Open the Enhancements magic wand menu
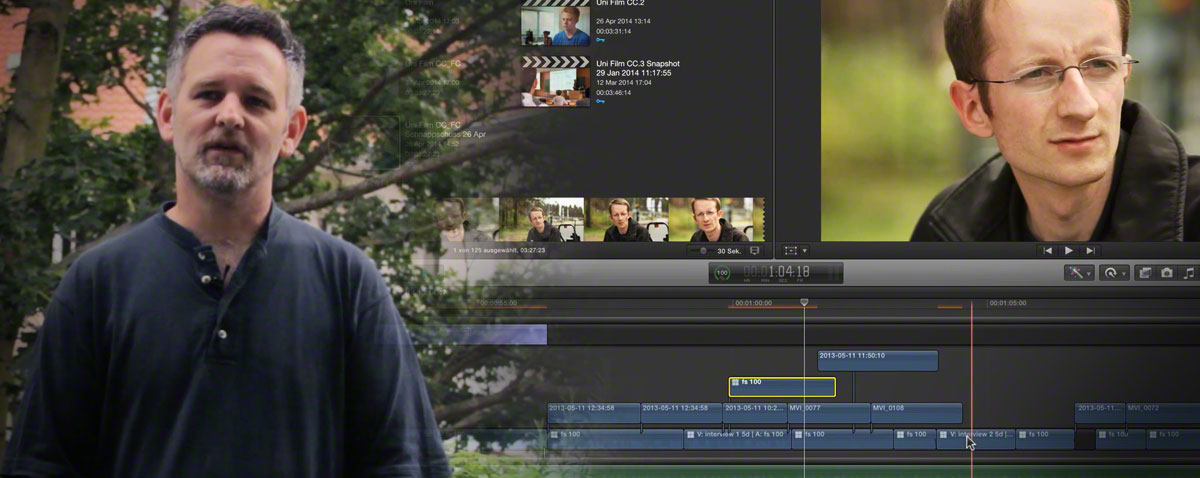 tap(1079, 272)
